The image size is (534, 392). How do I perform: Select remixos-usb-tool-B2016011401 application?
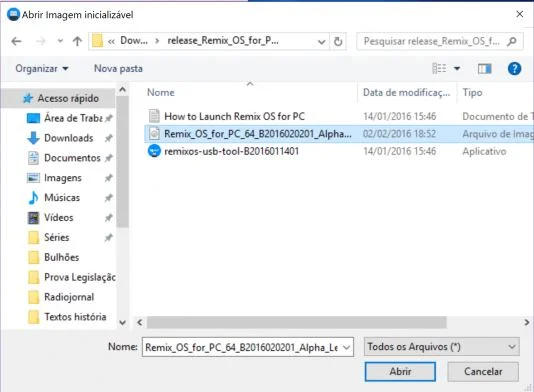(x=232, y=151)
